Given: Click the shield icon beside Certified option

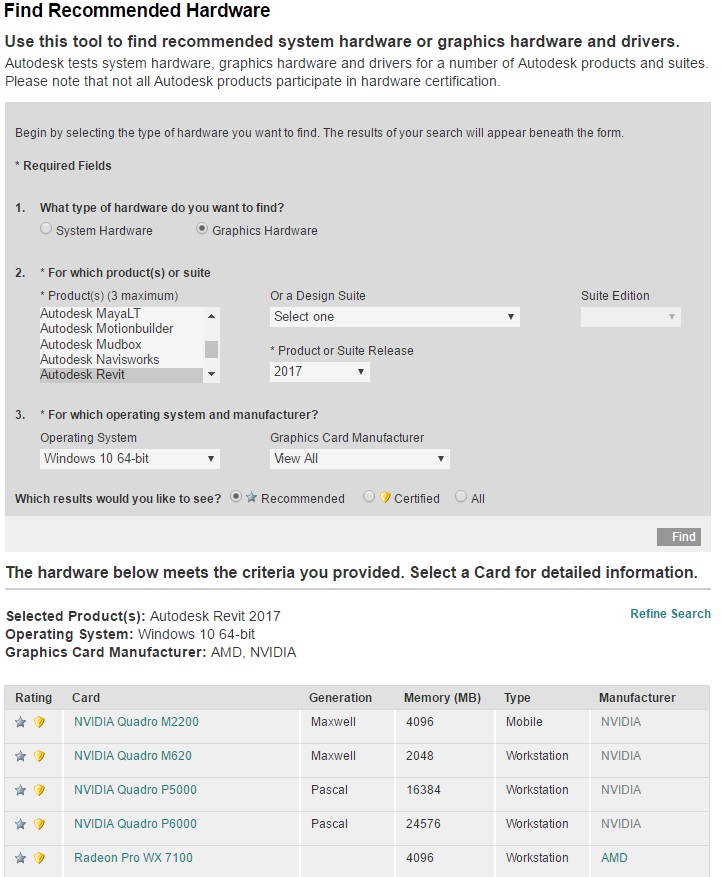Looking at the screenshot, I should (385, 497).
